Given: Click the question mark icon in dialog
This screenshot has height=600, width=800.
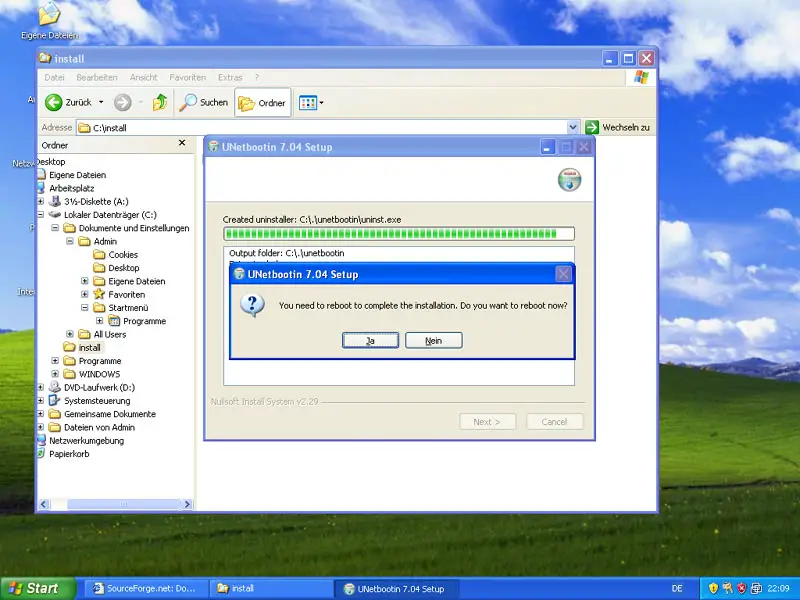Looking at the screenshot, I should [x=252, y=305].
